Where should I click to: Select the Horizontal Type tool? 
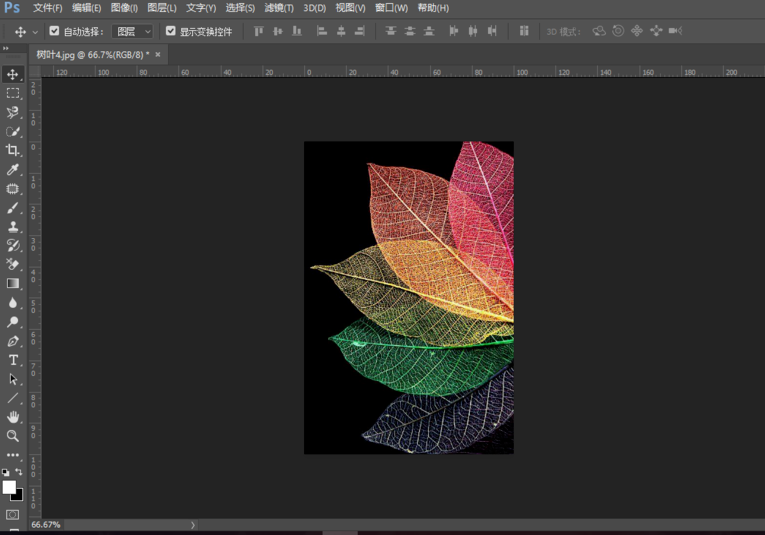pyautogui.click(x=13, y=360)
